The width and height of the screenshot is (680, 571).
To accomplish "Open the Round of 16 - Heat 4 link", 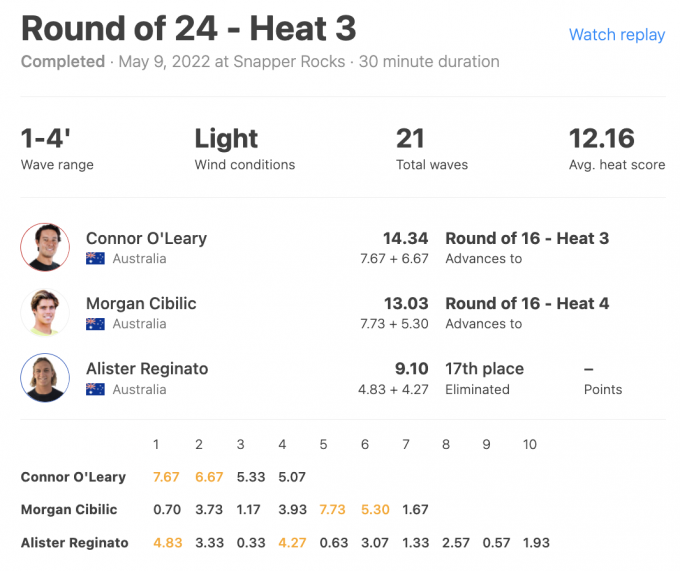I will pos(527,303).
